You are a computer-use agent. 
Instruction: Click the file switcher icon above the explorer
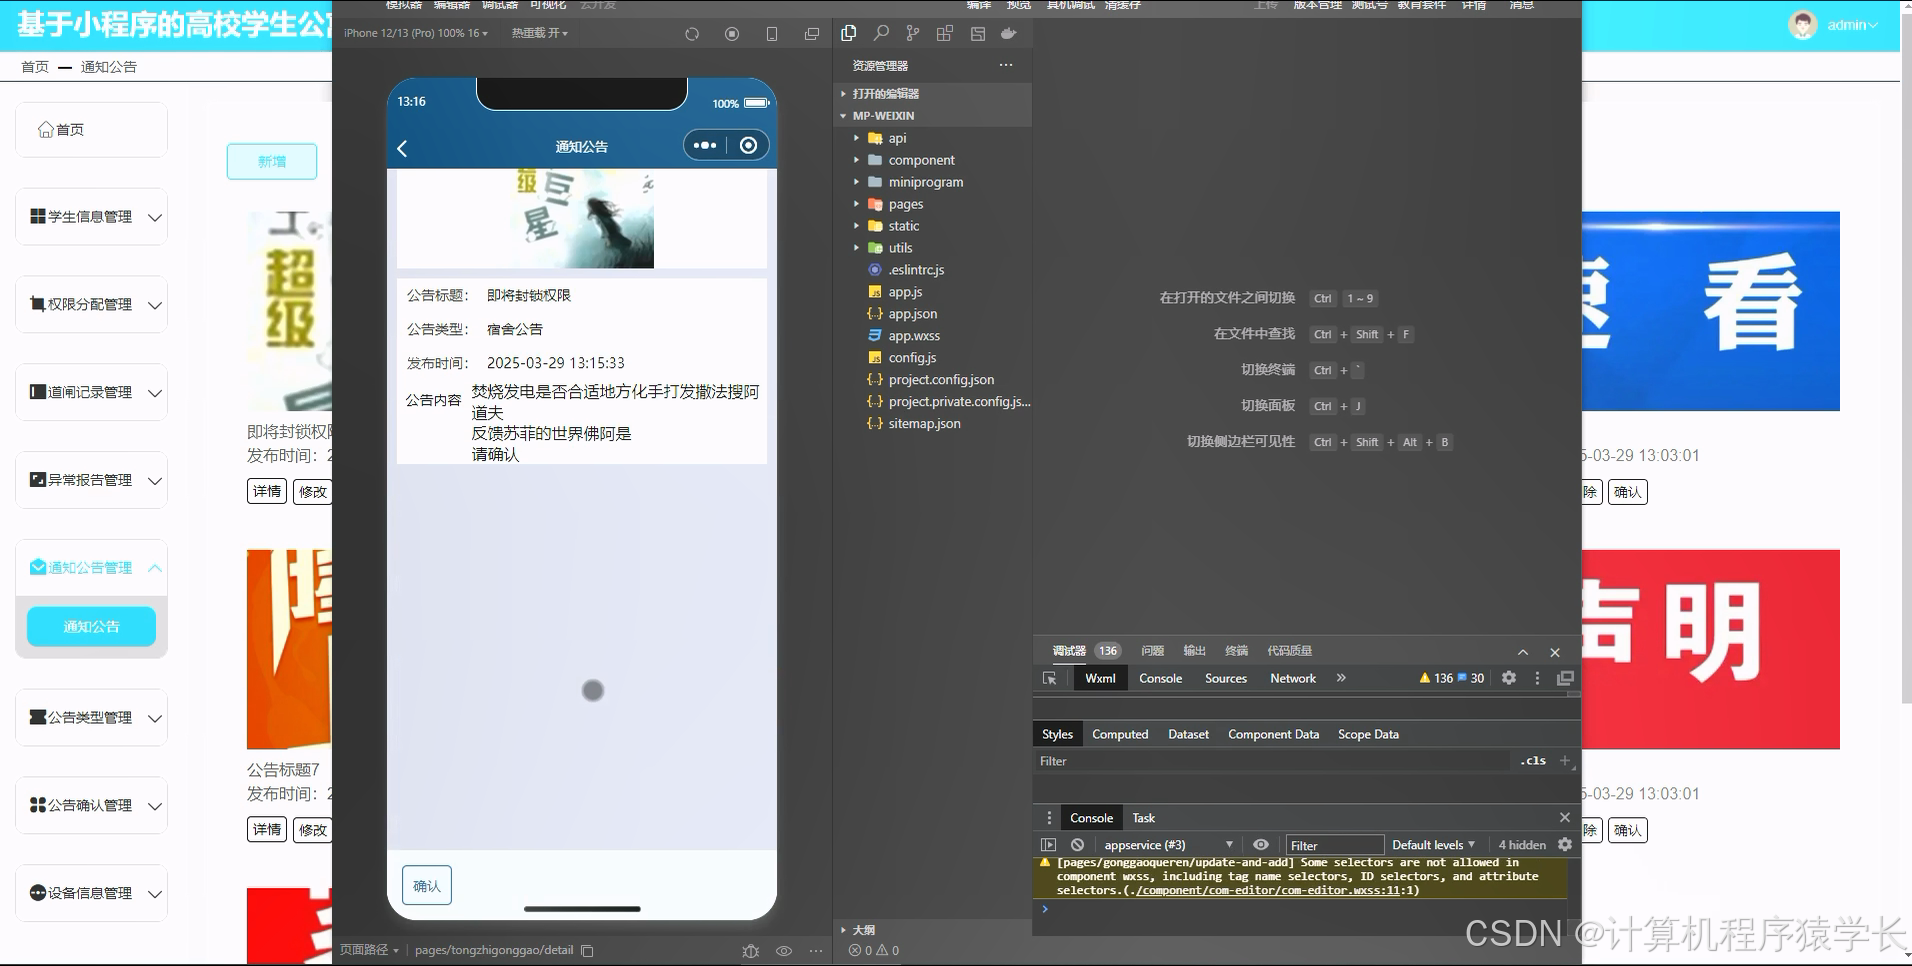(849, 33)
